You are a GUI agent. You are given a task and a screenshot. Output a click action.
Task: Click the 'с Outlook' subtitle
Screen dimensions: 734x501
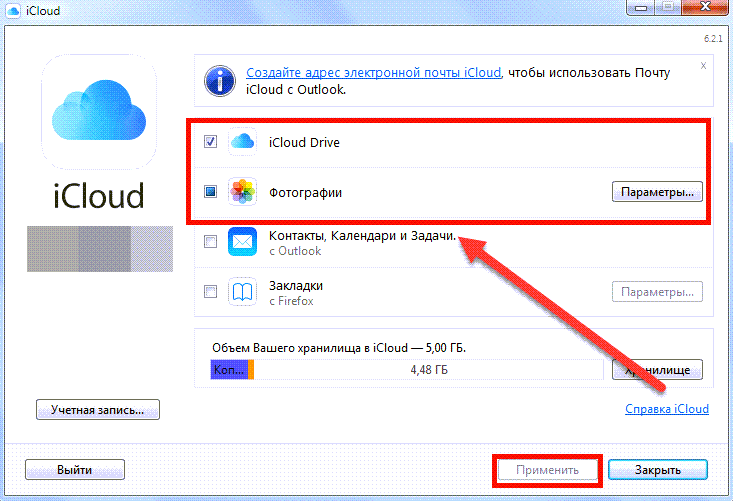pyautogui.click(x=295, y=251)
